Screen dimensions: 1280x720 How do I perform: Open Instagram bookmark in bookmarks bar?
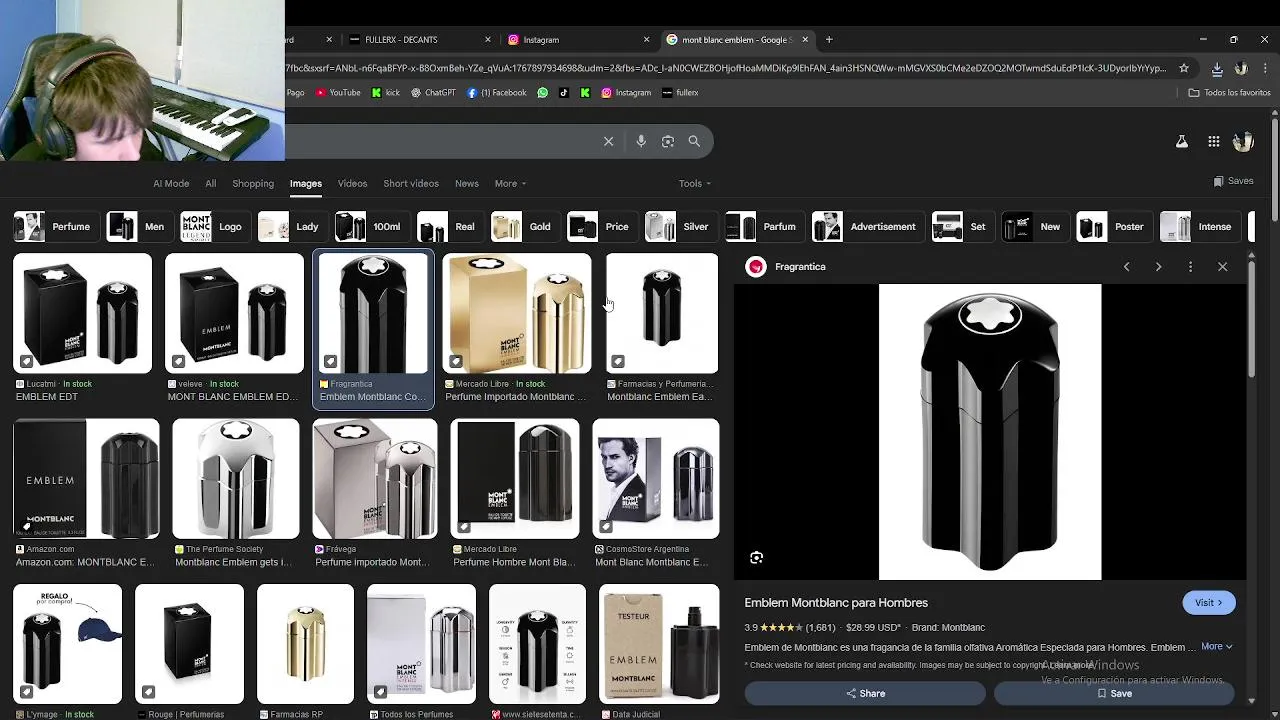626,92
